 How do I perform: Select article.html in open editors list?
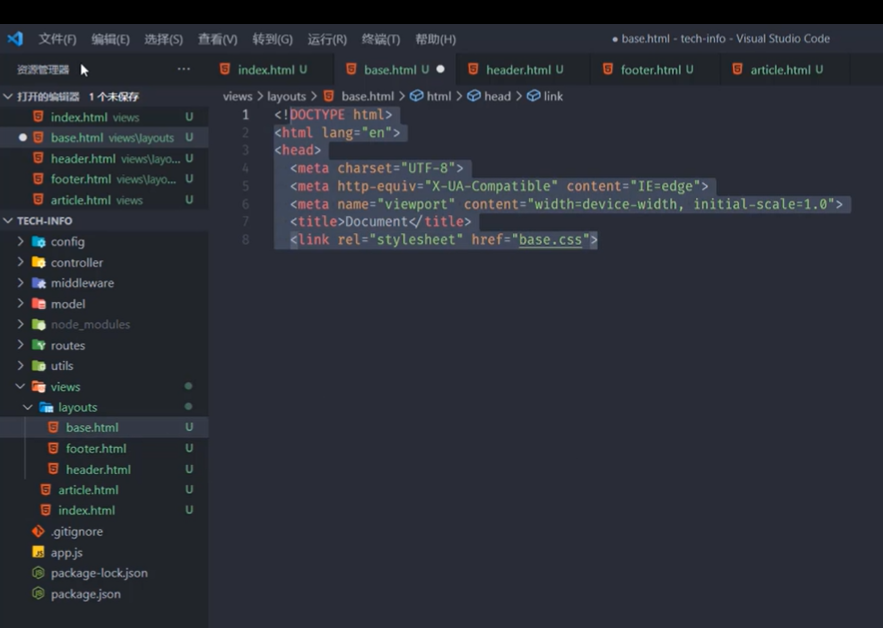(104, 200)
